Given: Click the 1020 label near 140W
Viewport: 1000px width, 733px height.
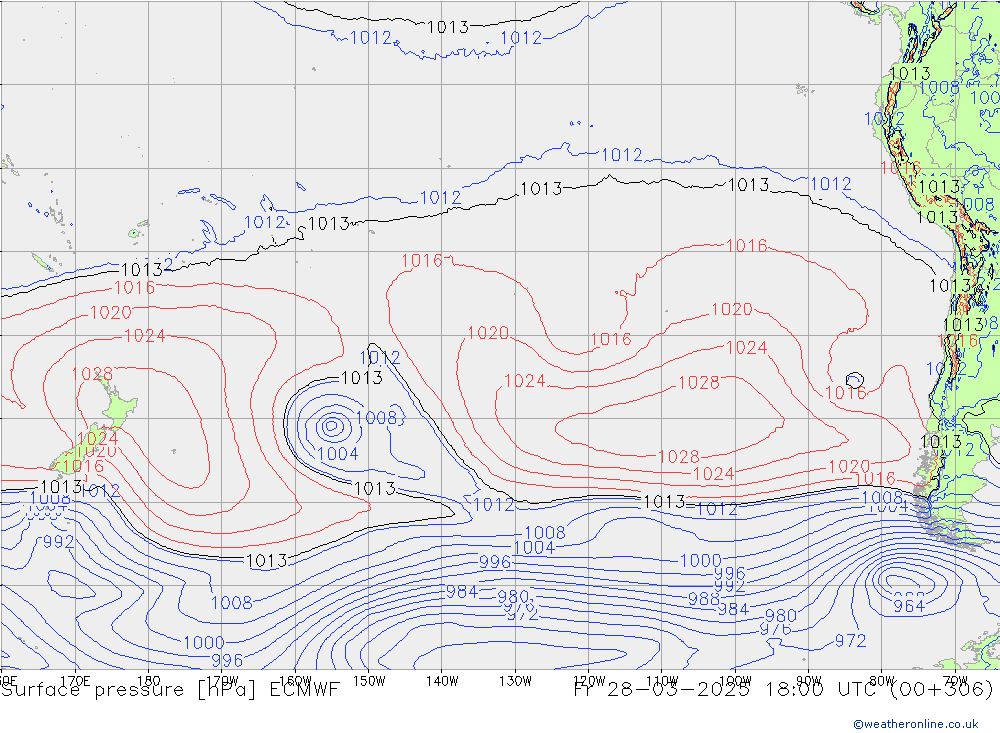Looking at the screenshot, I should tap(489, 332).
